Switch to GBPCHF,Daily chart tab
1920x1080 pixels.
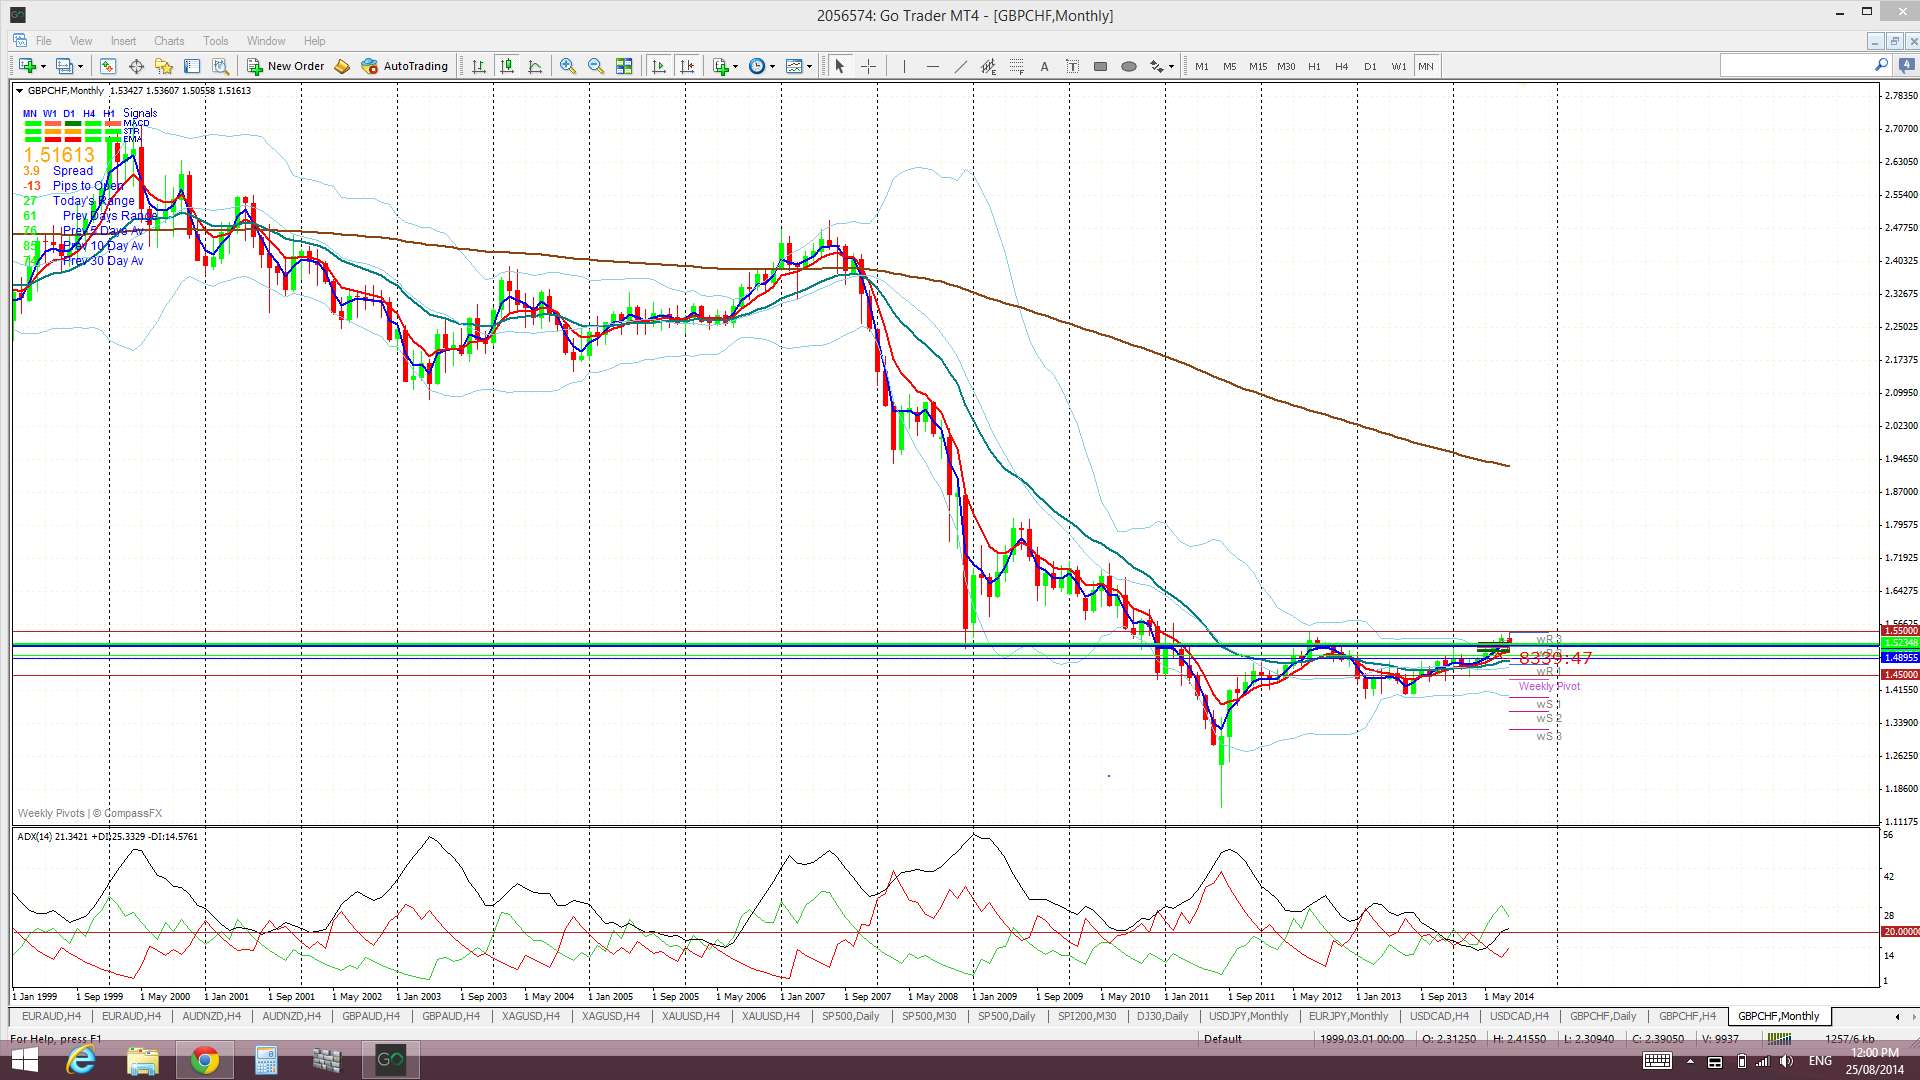click(x=1603, y=1016)
